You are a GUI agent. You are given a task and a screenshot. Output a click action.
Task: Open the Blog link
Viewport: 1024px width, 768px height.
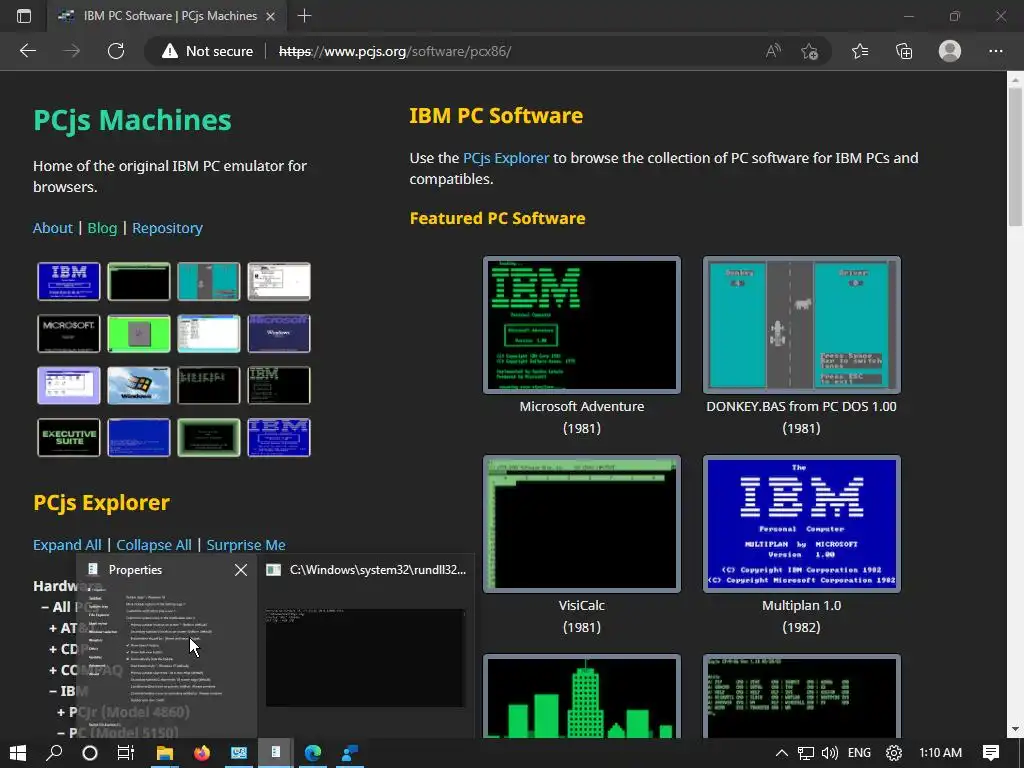pos(103,228)
